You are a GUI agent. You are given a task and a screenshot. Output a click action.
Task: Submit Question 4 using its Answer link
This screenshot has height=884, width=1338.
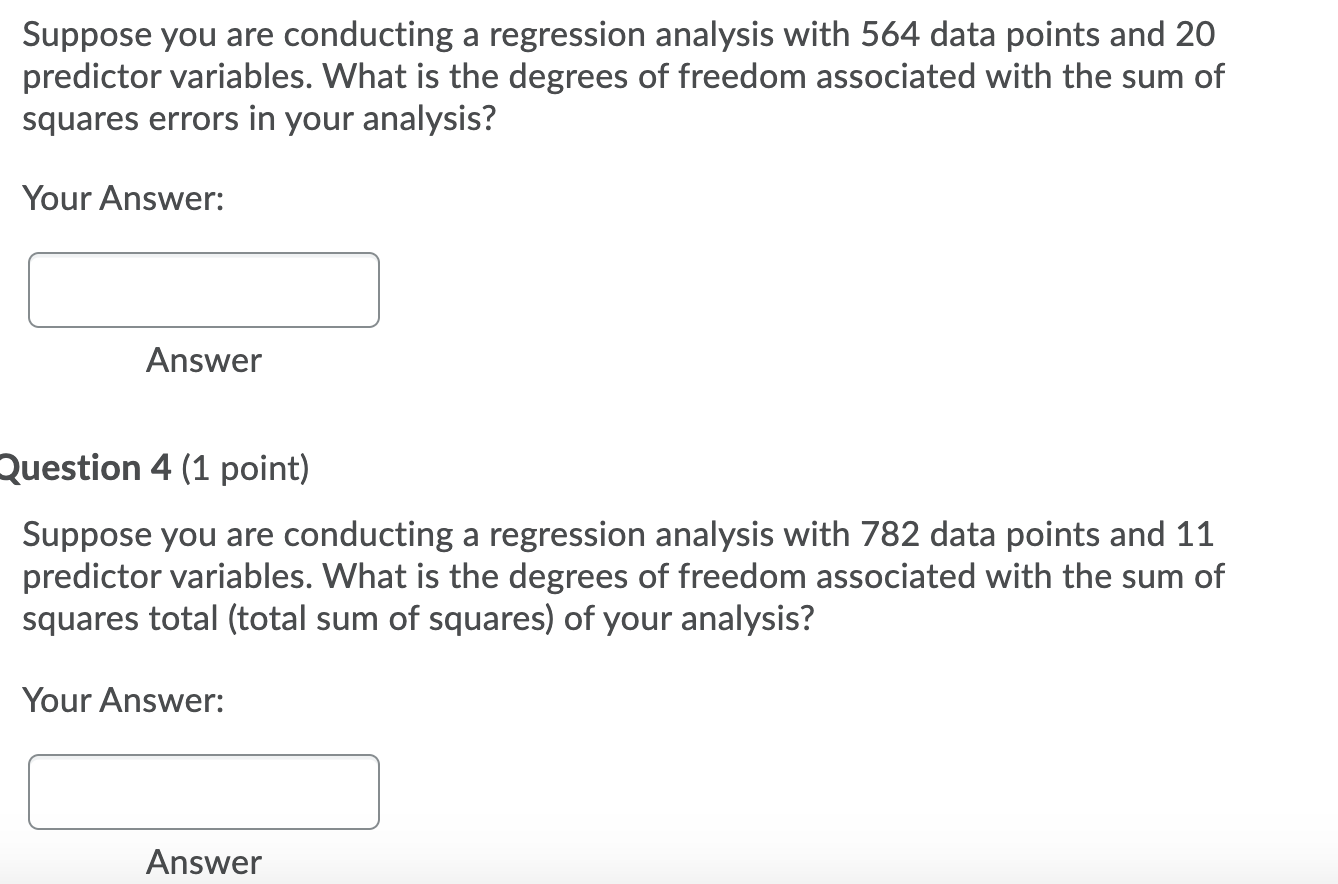(x=204, y=862)
